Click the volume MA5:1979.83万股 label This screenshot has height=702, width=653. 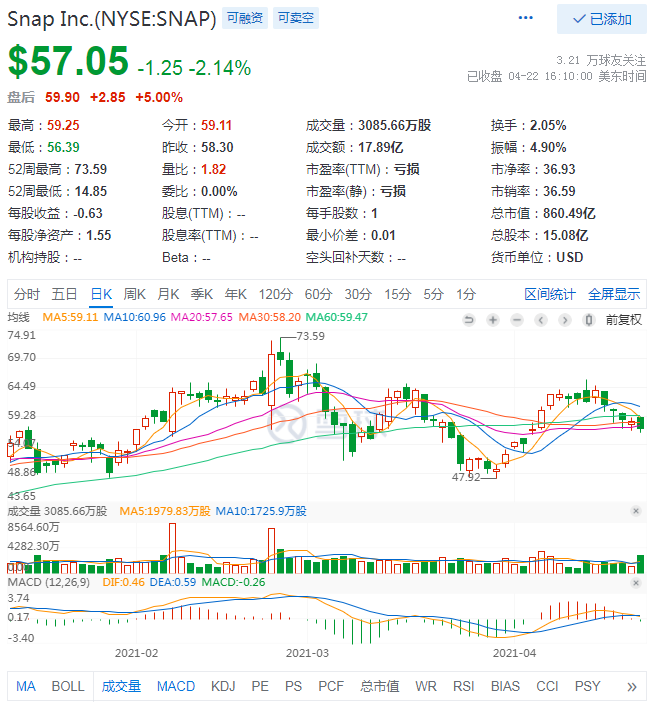point(165,511)
